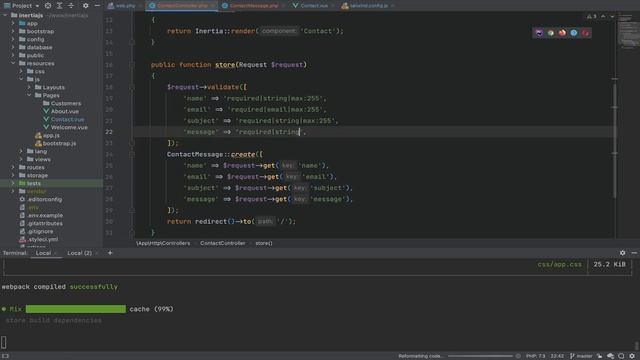The width and height of the screenshot is (640, 360).
Task: Open the Project view dropdown
Action: 22,6
